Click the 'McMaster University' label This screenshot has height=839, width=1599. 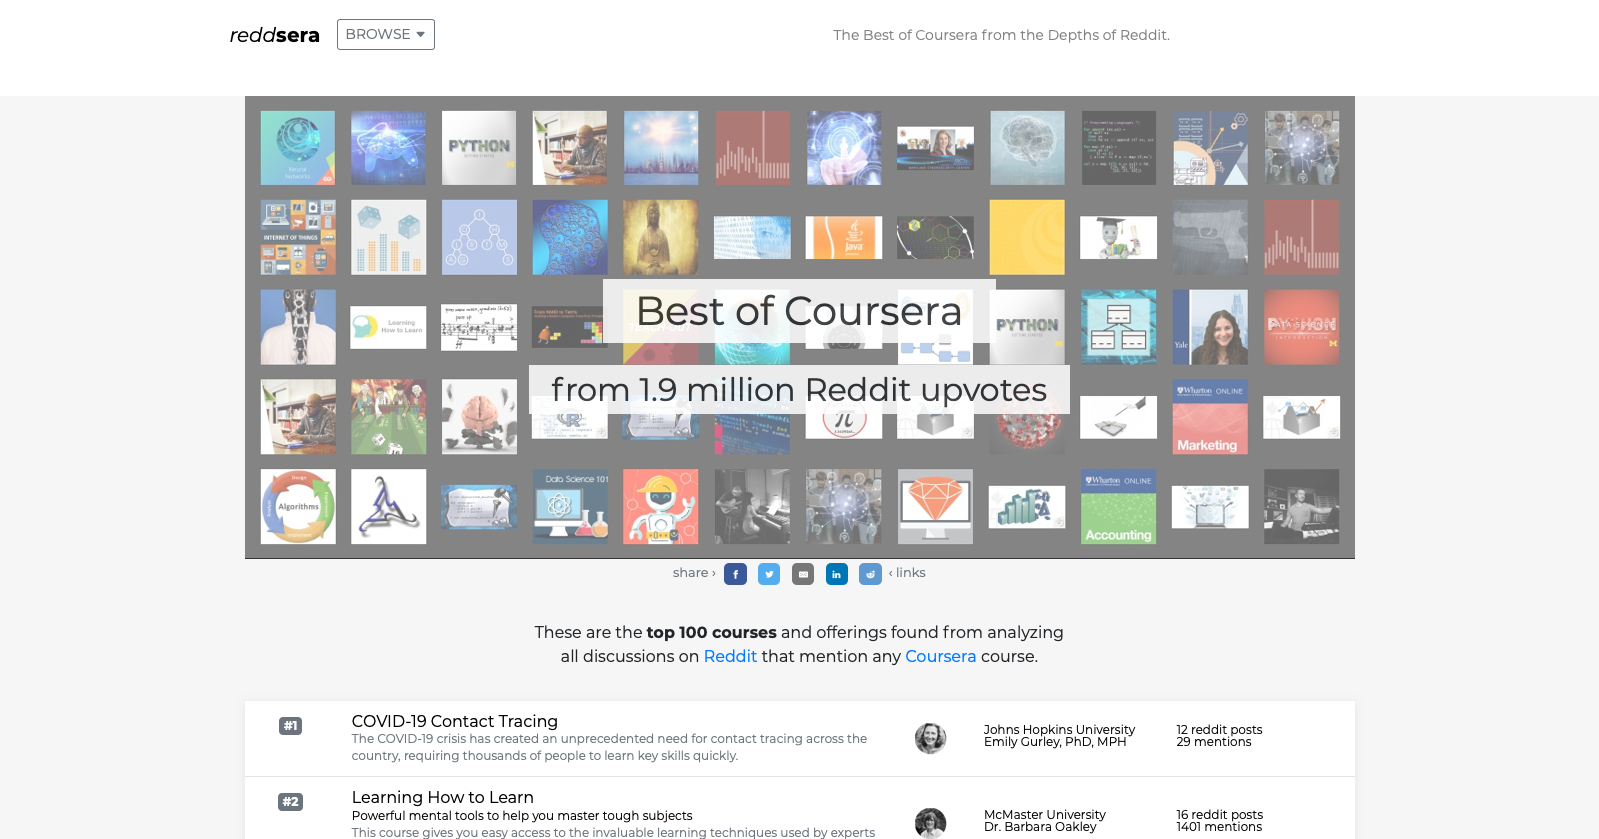point(1044,815)
